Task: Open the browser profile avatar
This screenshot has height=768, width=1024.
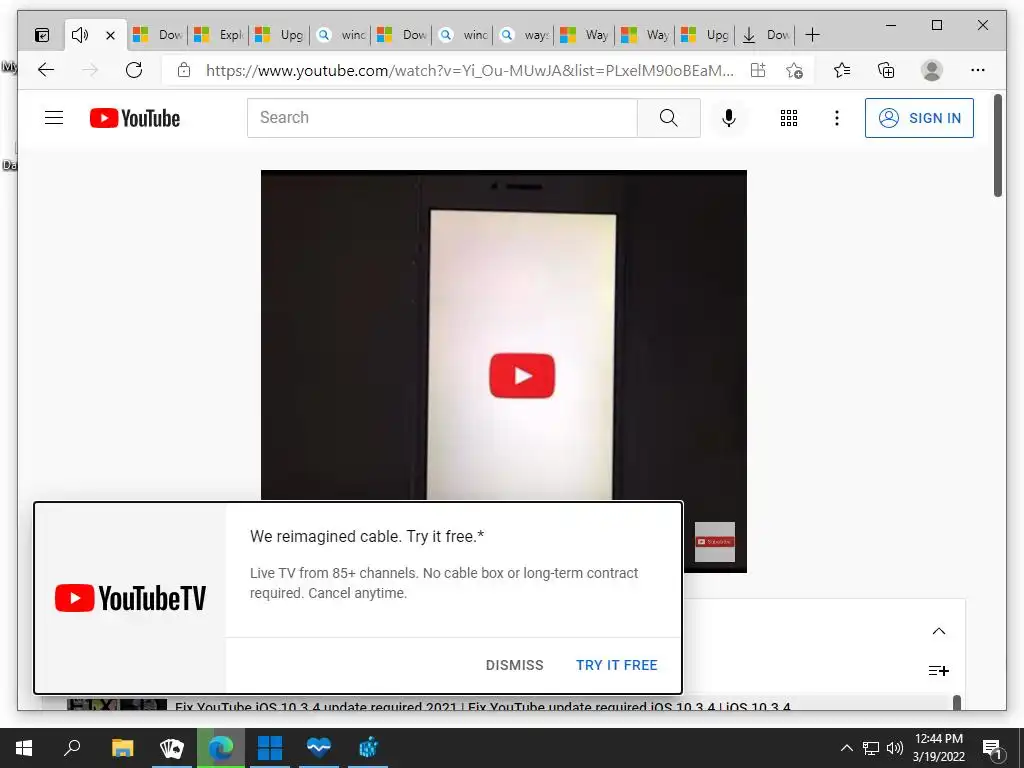Action: pyautogui.click(x=932, y=70)
